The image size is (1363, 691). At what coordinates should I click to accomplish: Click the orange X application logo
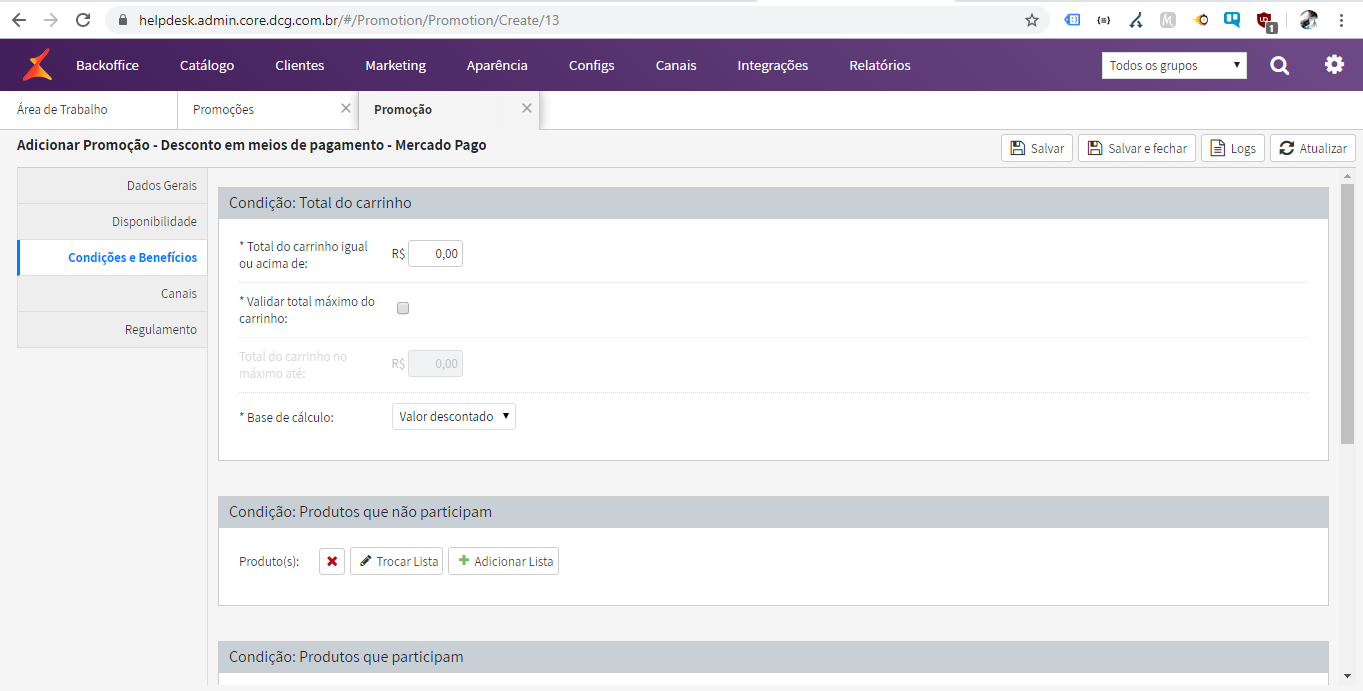tap(38, 65)
